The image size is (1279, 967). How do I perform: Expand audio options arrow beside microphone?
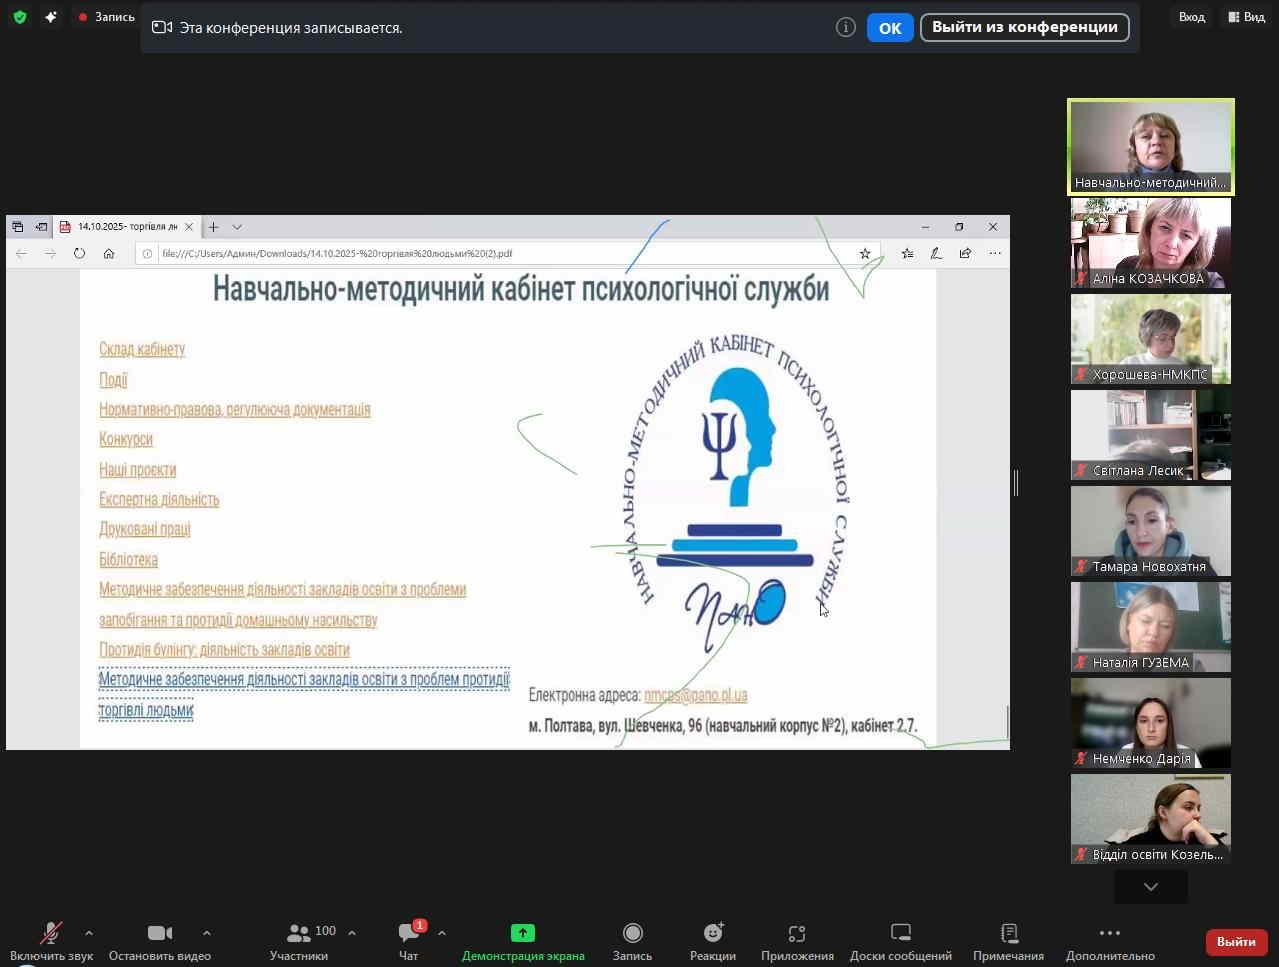tap(89, 933)
